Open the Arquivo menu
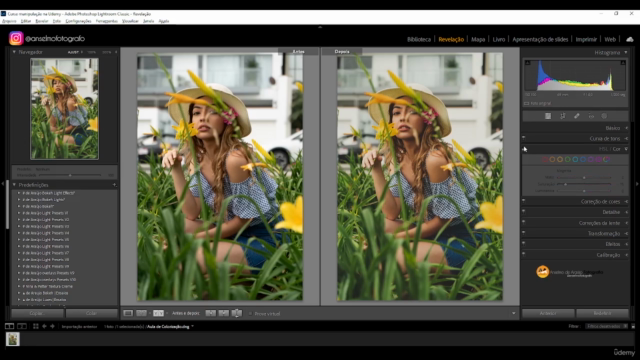This screenshot has width=640, height=360. tap(9, 21)
